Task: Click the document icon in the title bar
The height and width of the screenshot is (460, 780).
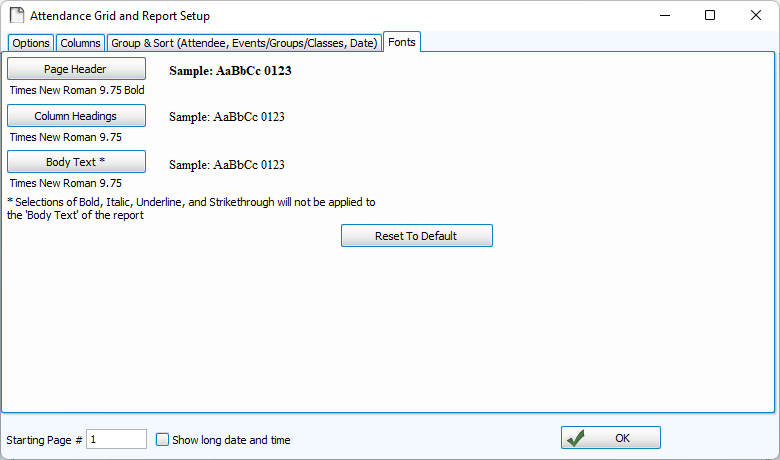Action: [16, 16]
